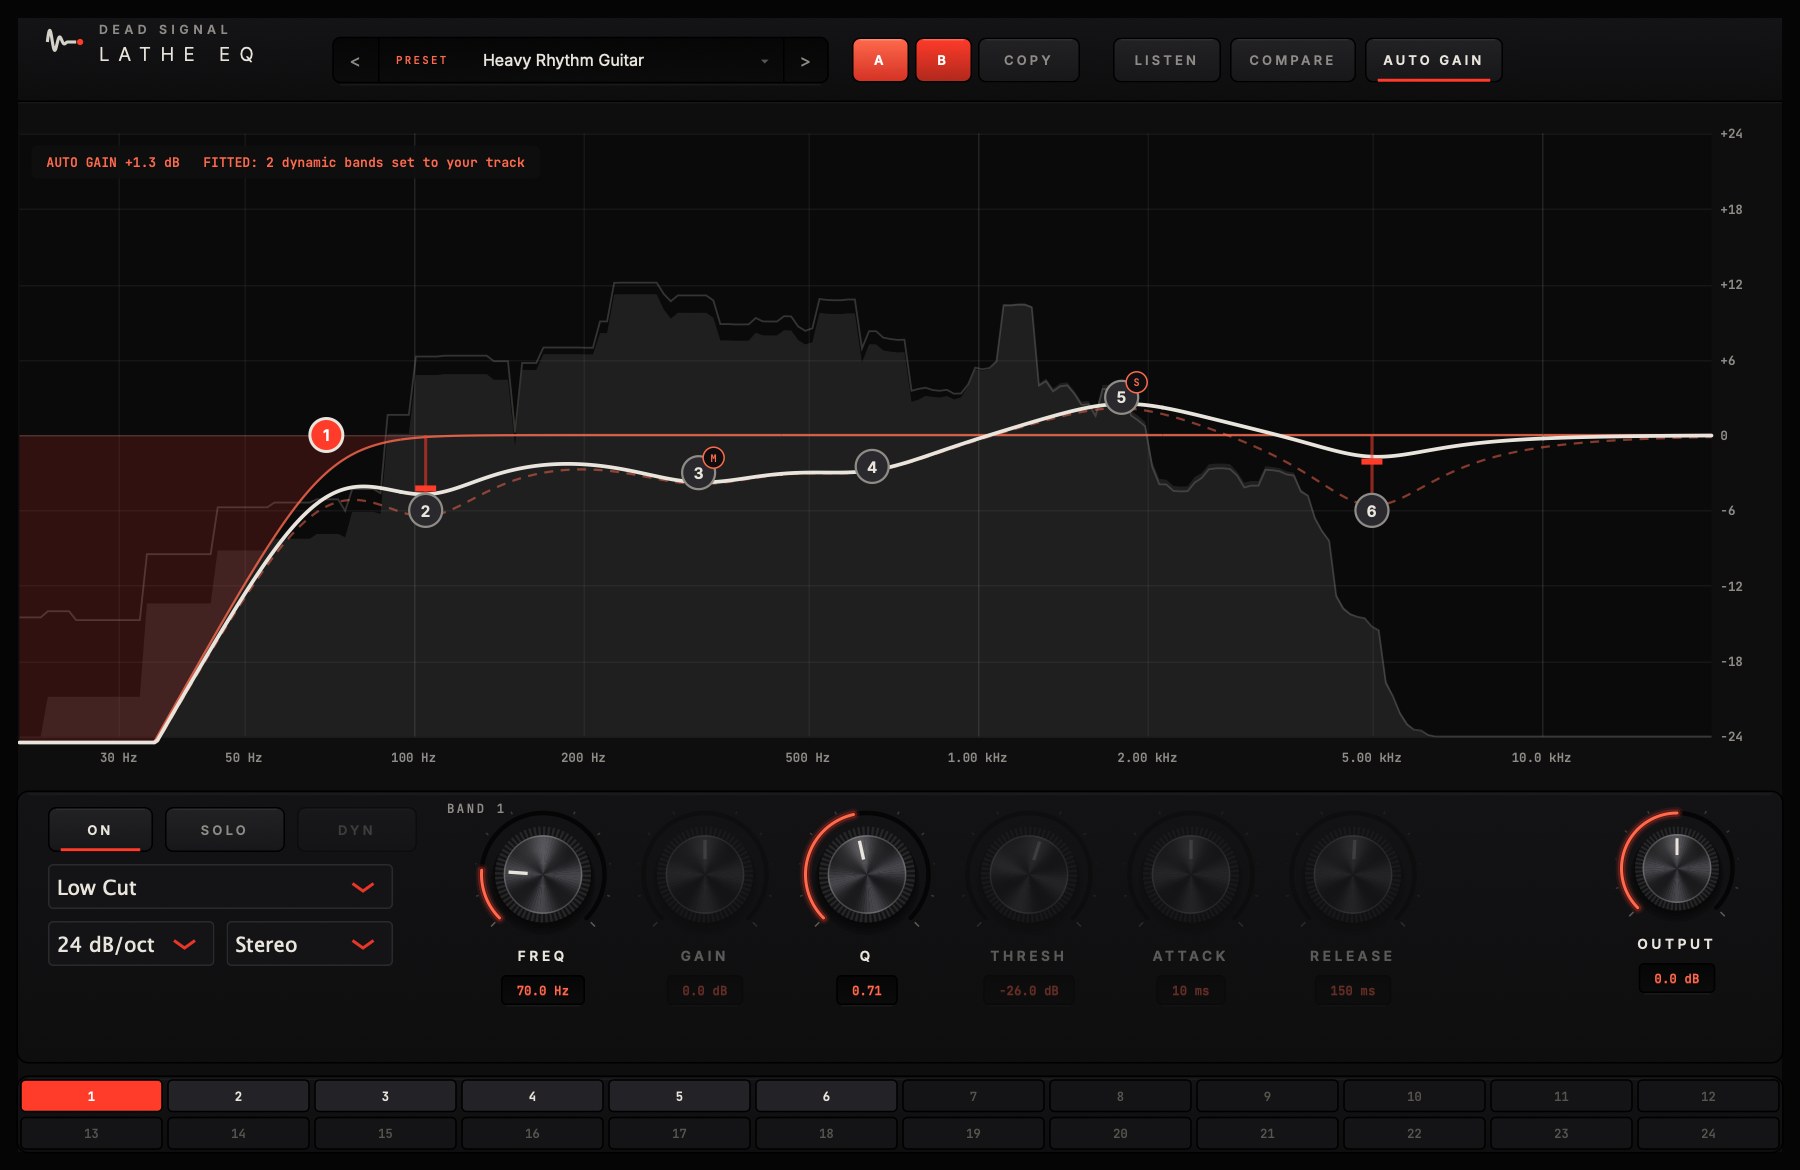The height and width of the screenshot is (1170, 1800).
Task: Click the FREQ knob
Action: pyautogui.click(x=542, y=874)
